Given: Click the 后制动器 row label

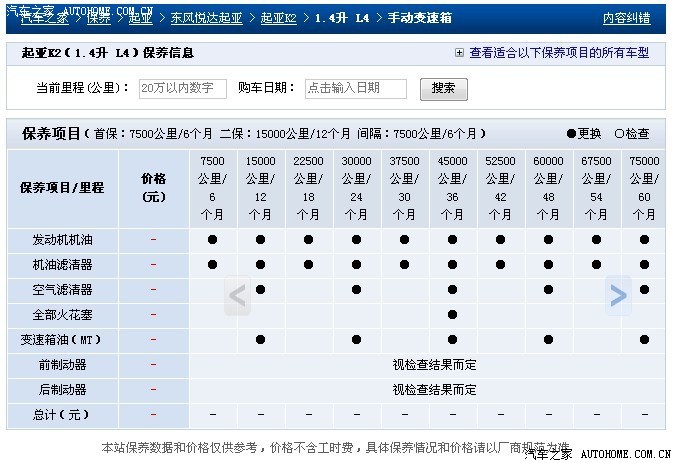Looking at the screenshot, I should (63, 390).
